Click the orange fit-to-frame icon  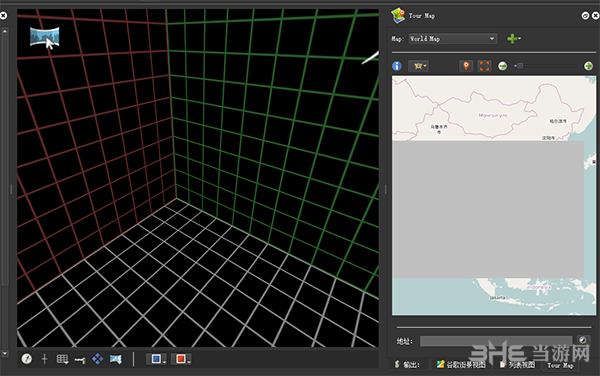[484, 66]
